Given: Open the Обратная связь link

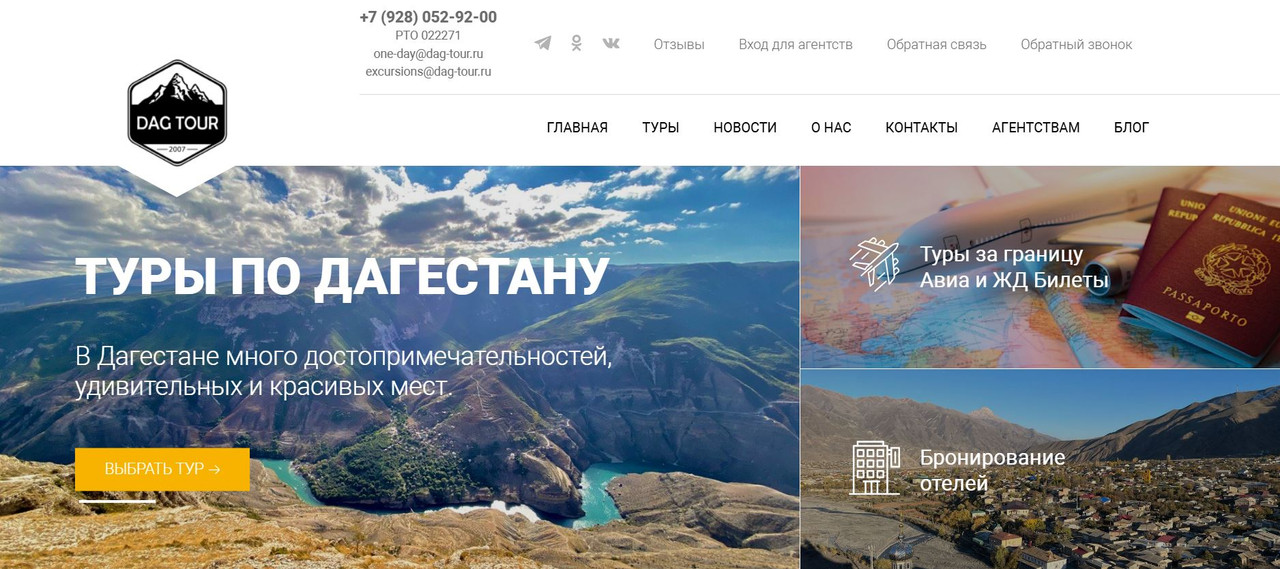Looking at the screenshot, I should click(x=937, y=44).
